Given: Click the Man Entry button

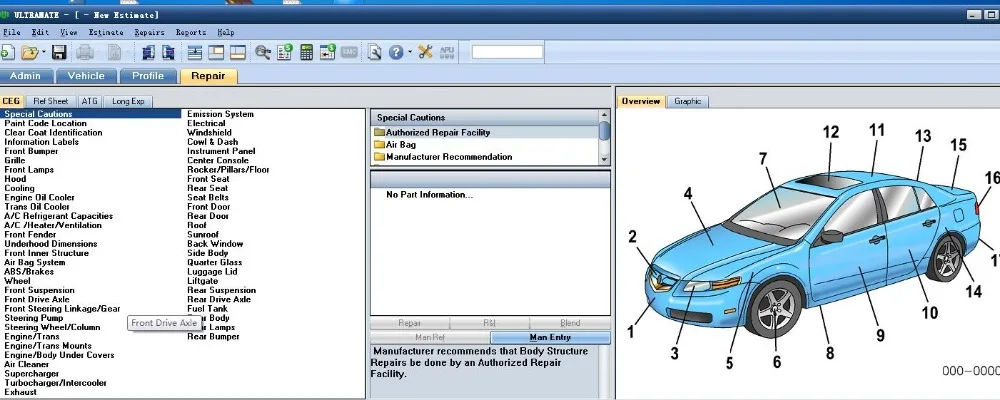Looking at the screenshot, I should 550,337.
